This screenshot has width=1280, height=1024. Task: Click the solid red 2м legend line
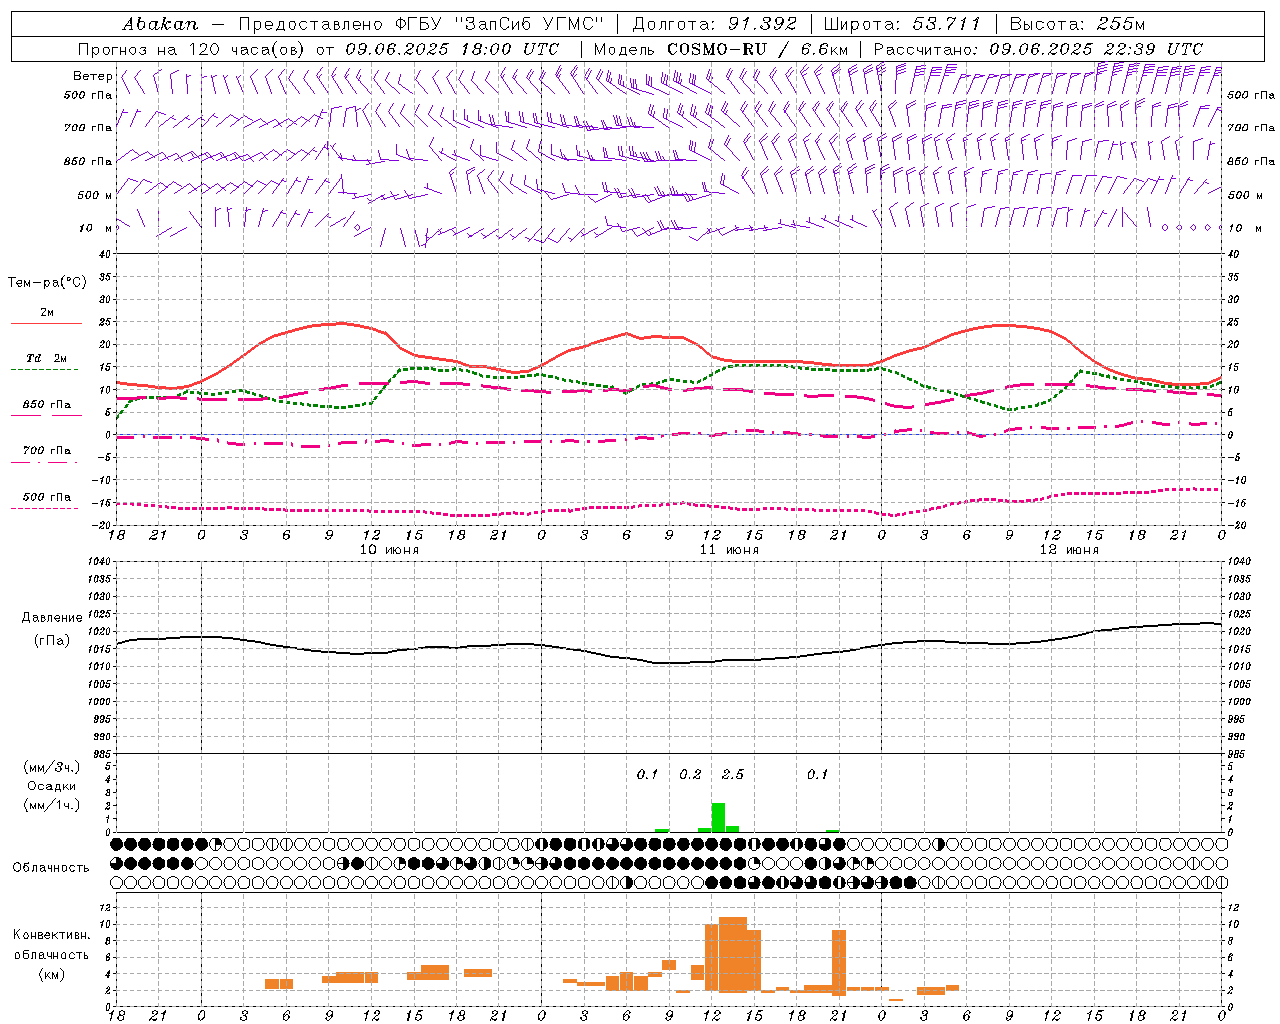(46, 323)
